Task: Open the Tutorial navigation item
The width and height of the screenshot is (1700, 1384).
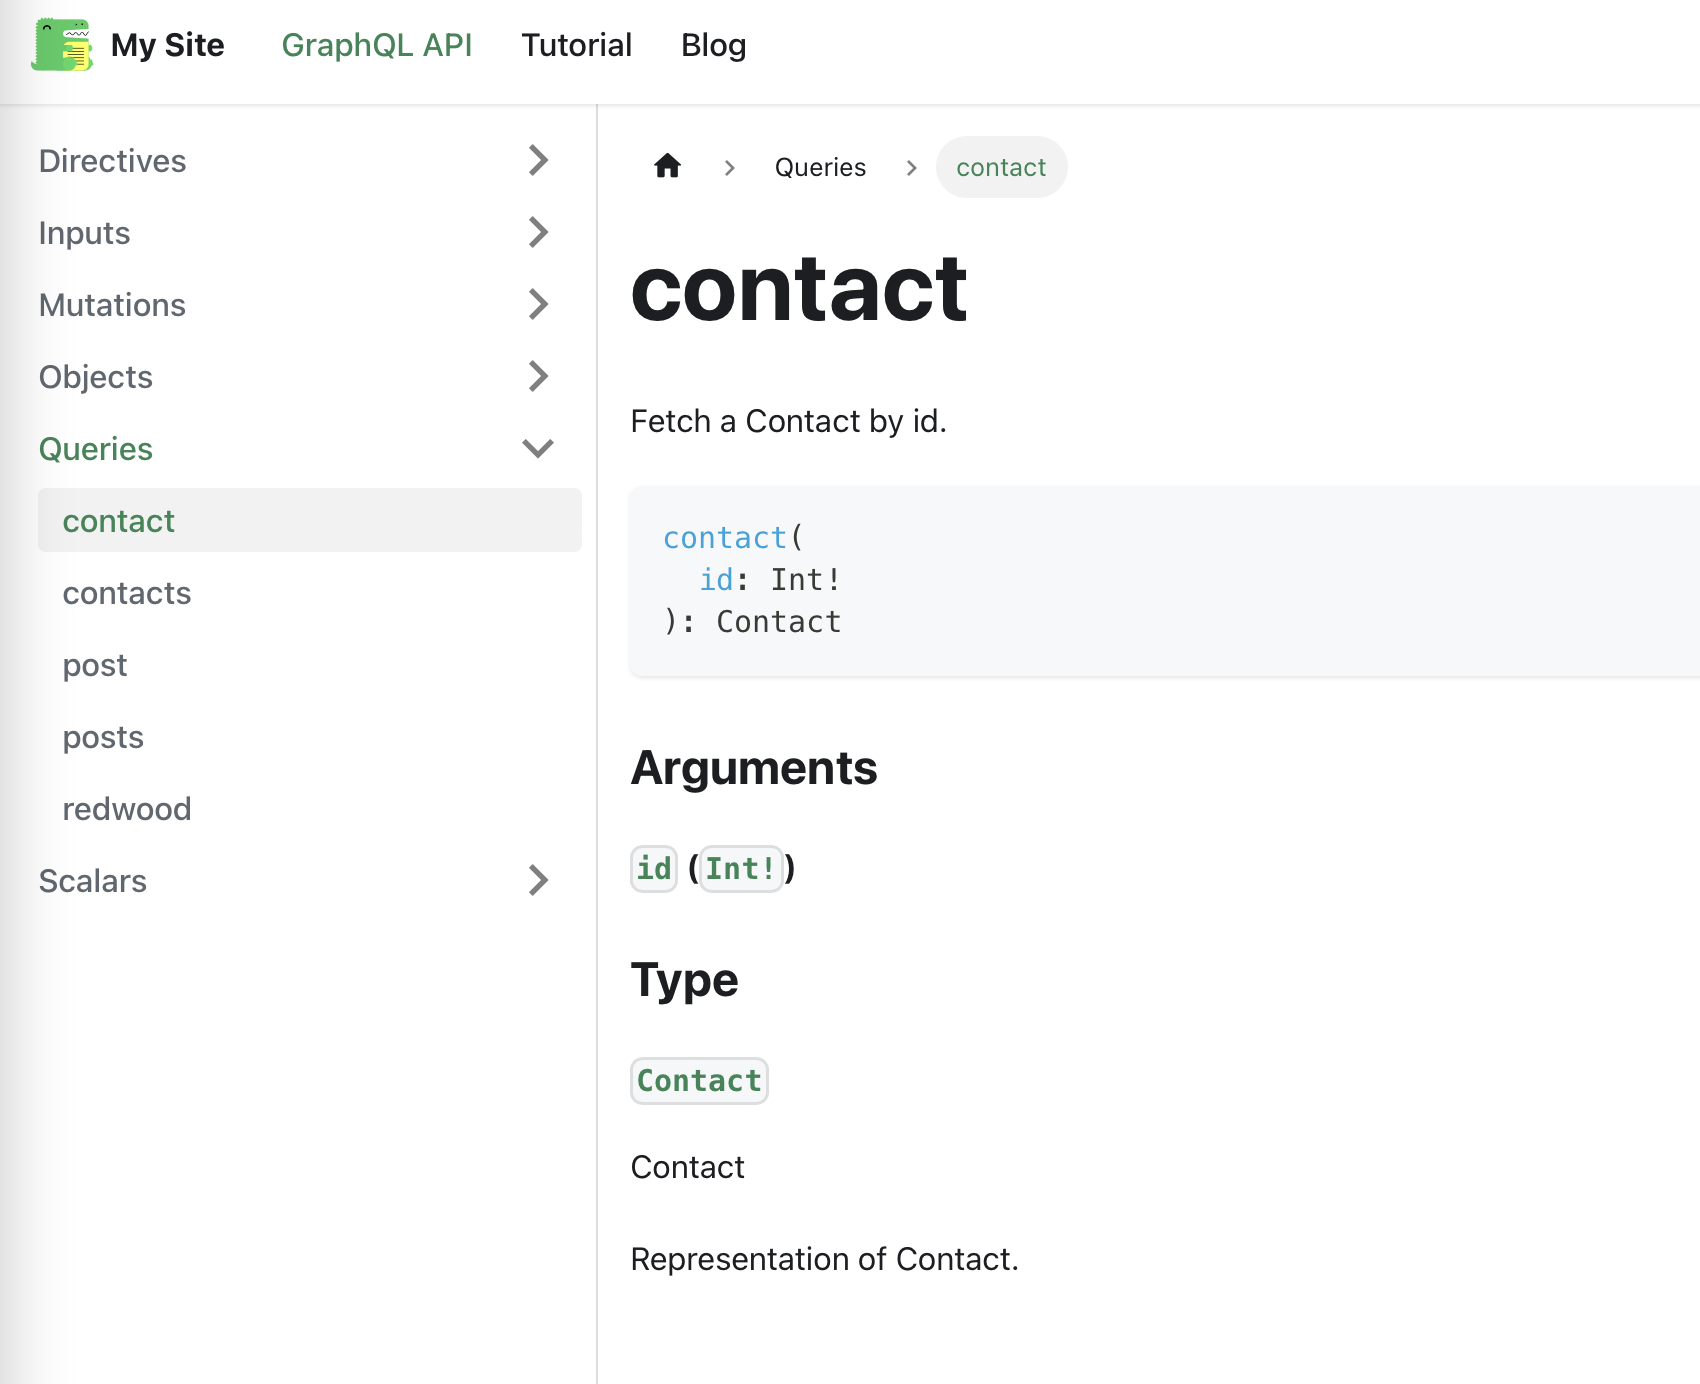Action: (576, 45)
